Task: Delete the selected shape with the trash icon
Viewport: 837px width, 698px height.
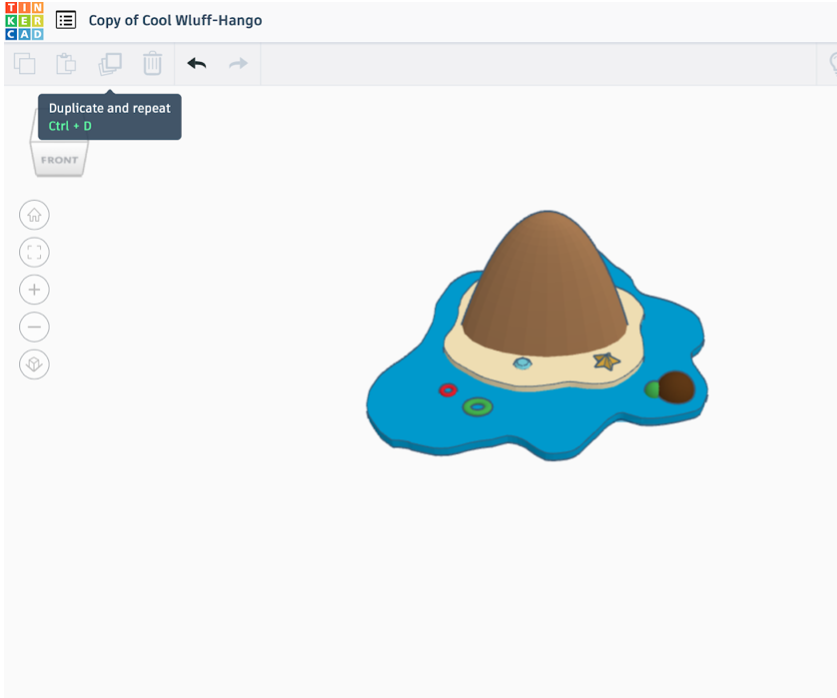Action: tap(151, 63)
